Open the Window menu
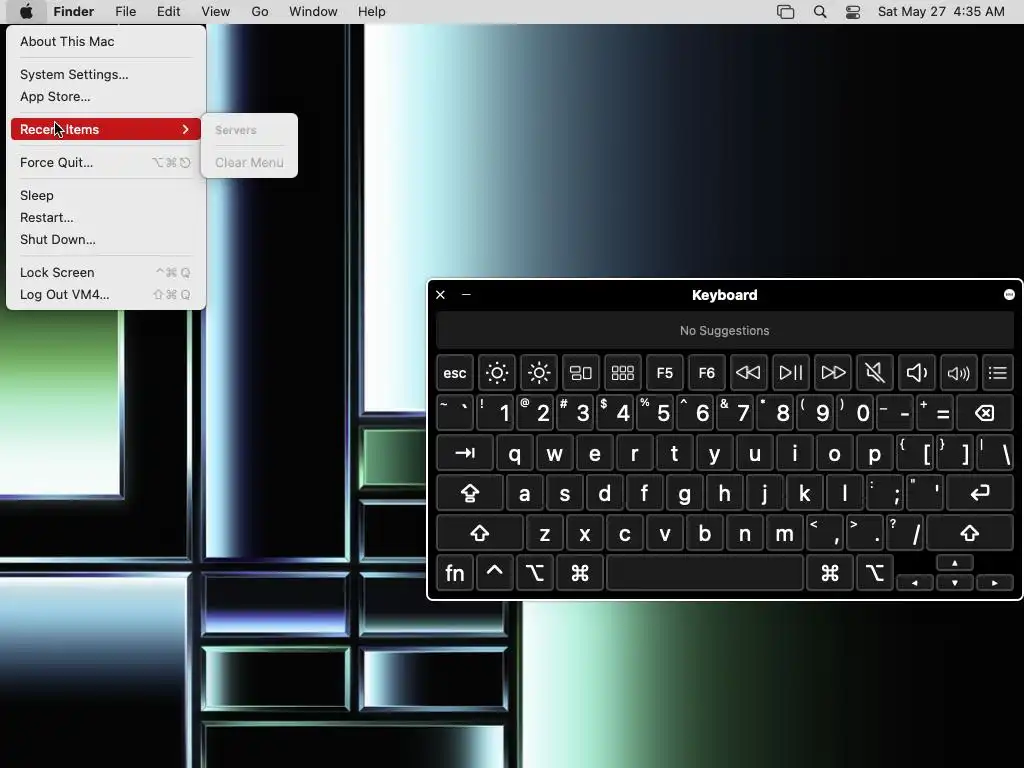This screenshot has height=768, width=1024. [x=313, y=12]
